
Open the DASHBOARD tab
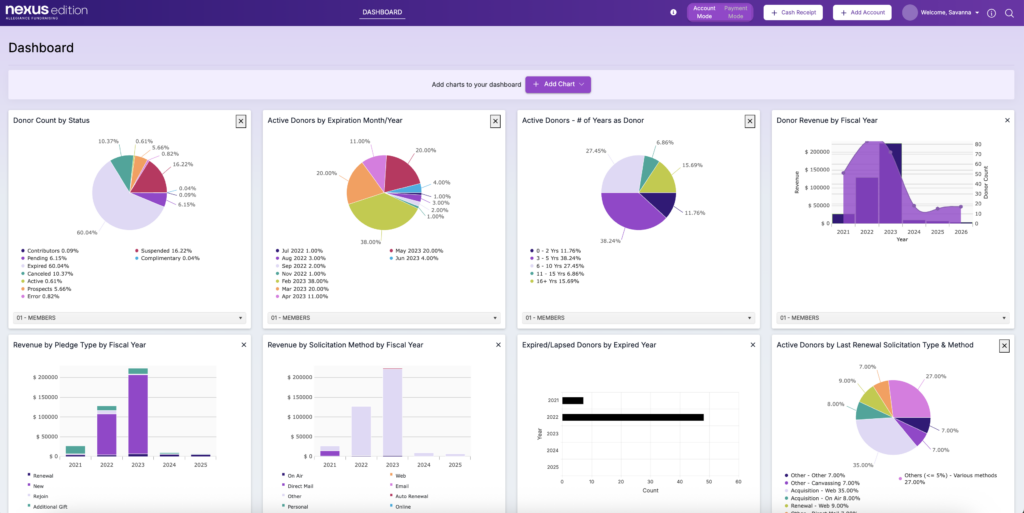[x=382, y=12]
